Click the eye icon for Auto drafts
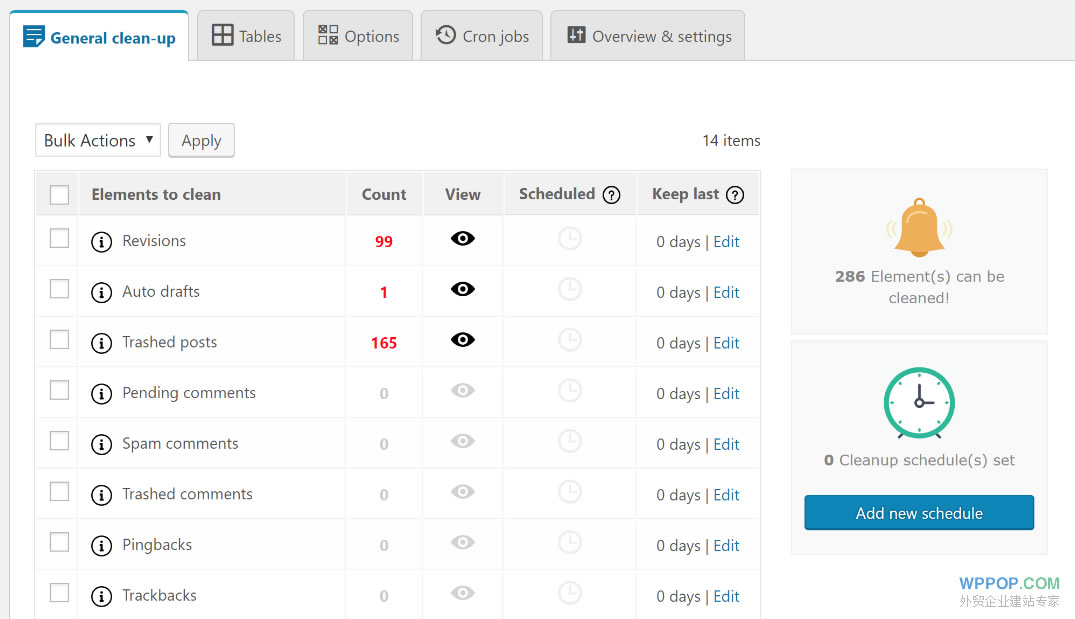This screenshot has width=1075, height=619. click(462, 290)
